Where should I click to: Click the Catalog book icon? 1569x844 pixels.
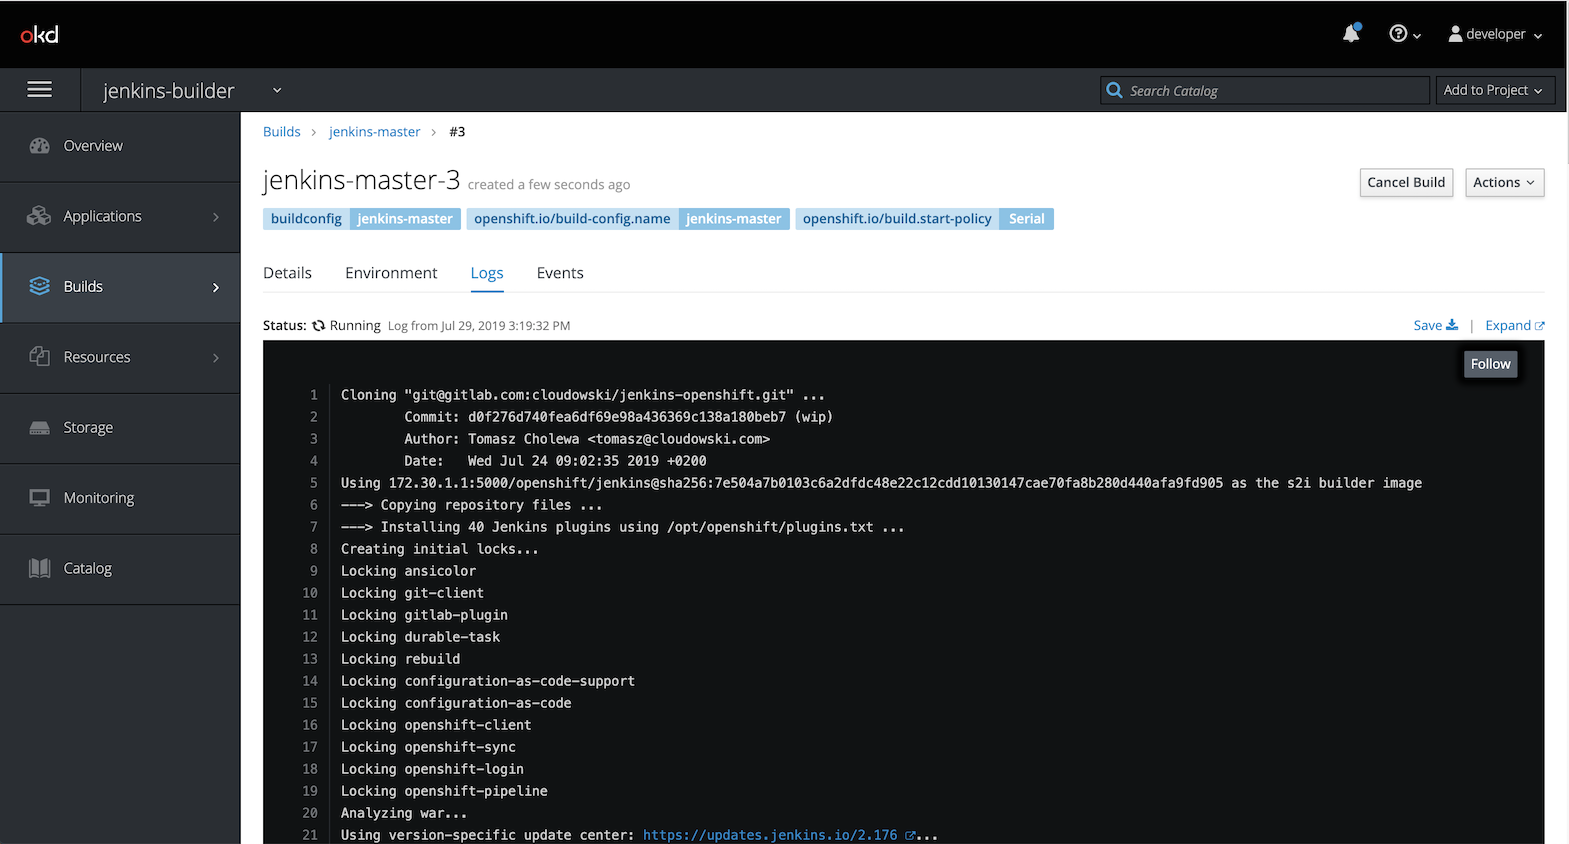(x=40, y=568)
